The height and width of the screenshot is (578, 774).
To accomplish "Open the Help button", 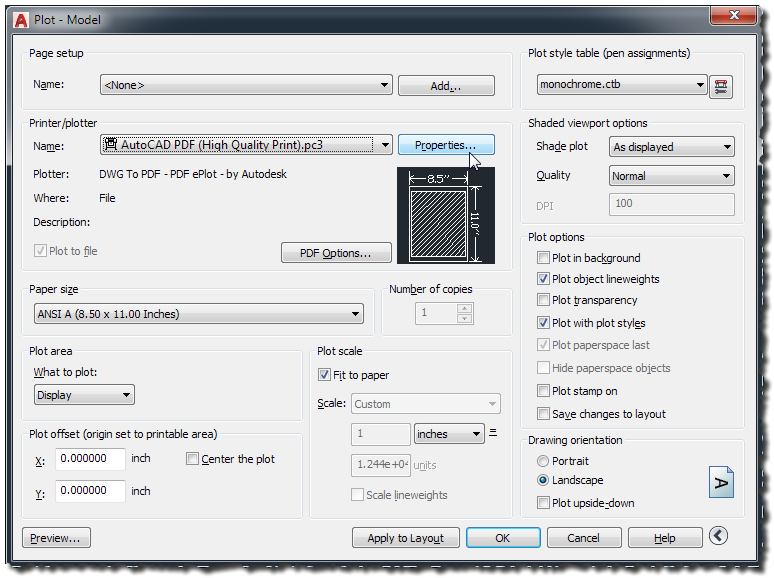I will (x=665, y=538).
